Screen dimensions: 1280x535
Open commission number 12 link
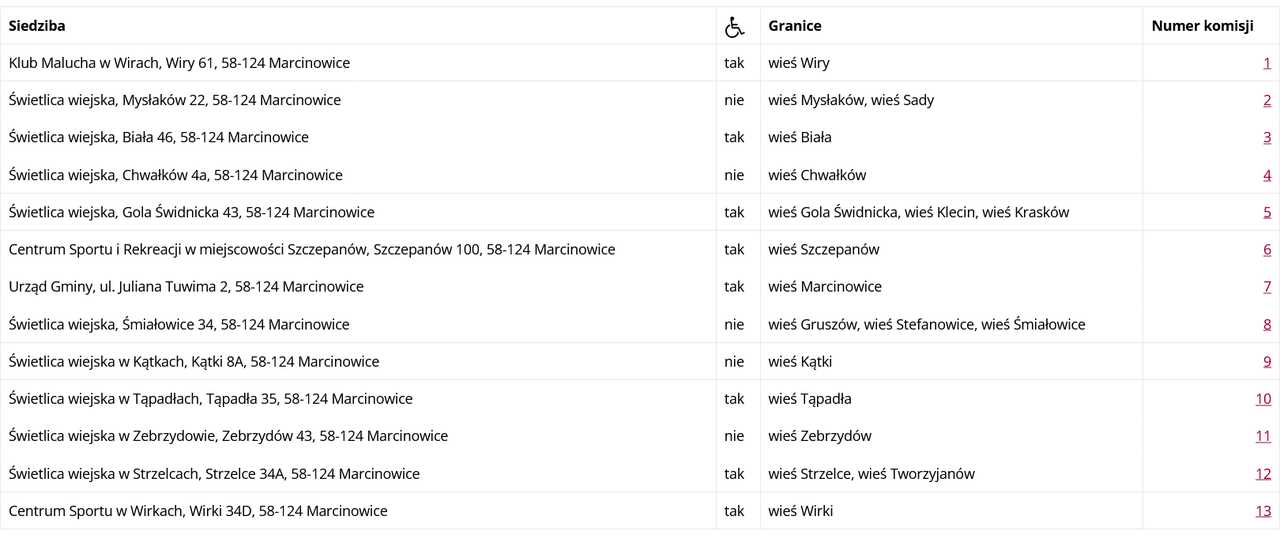coord(1263,473)
